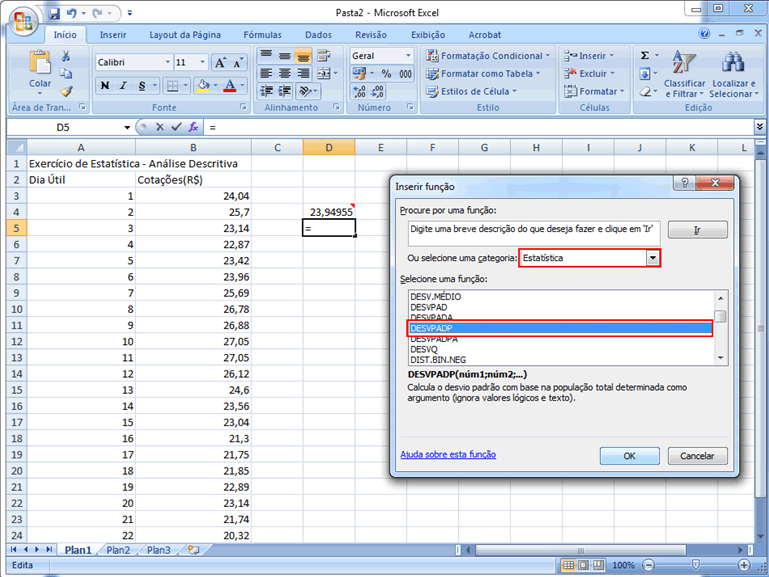Toggle Underline formatting
Image resolution: width=769 pixels, height=577 pixels.
(141, 86)
